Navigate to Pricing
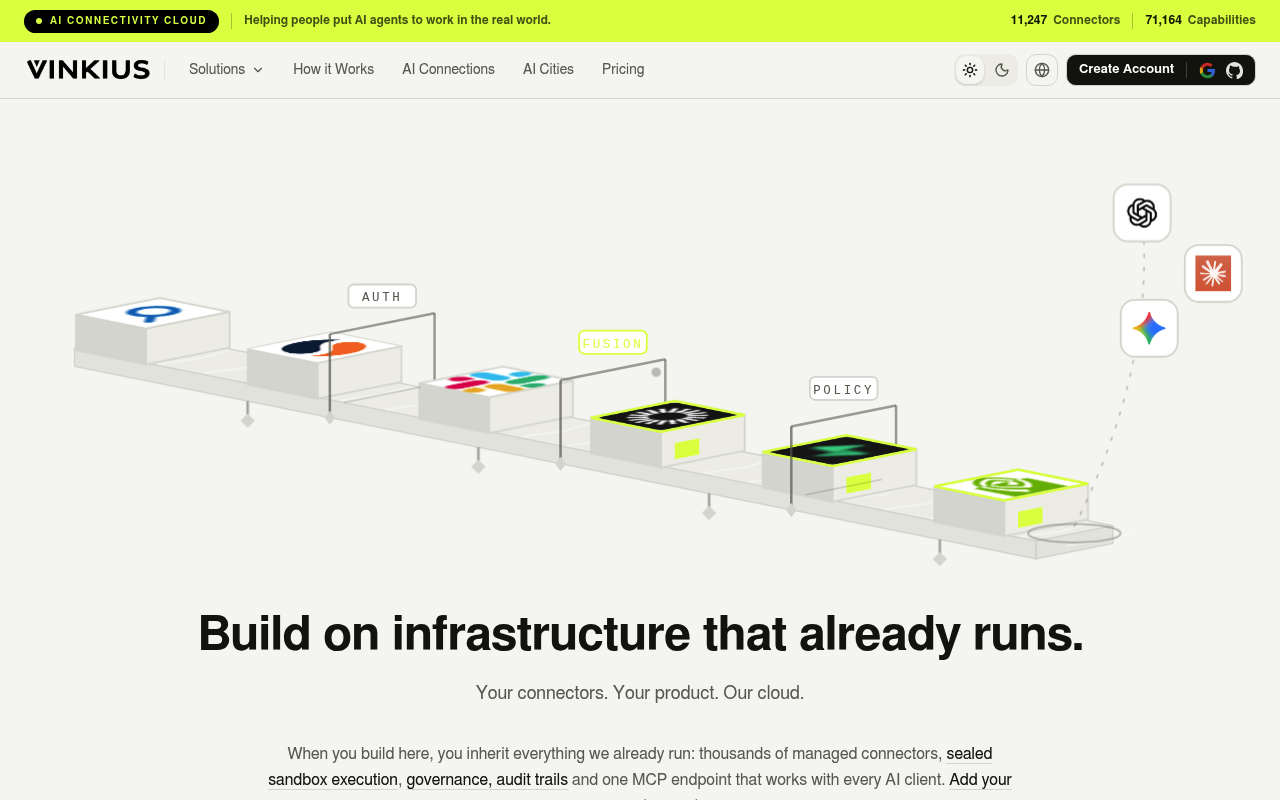This screenshot has width=1280, height=800. pyautogui.click(x=623, y=69)
